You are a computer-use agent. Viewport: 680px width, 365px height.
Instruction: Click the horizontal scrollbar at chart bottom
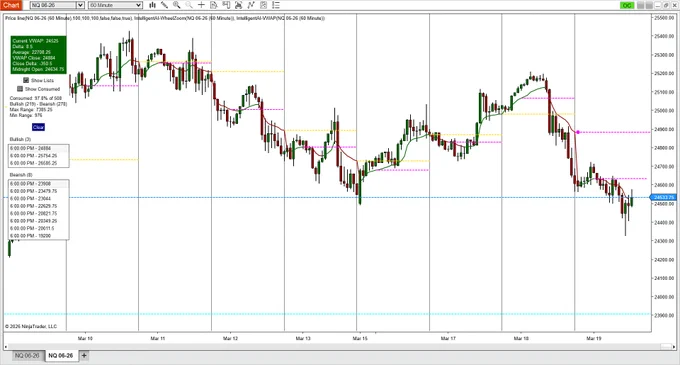point(339,346)
